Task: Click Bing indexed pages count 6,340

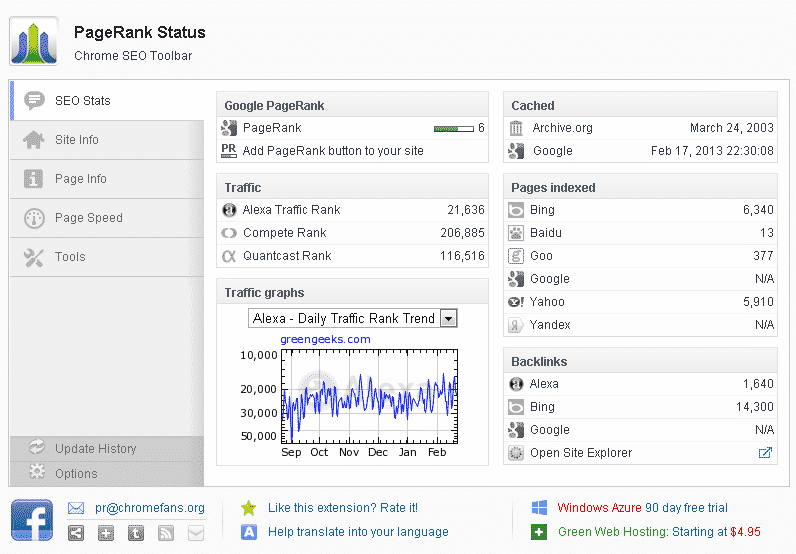Action: (x=758, y=210)
